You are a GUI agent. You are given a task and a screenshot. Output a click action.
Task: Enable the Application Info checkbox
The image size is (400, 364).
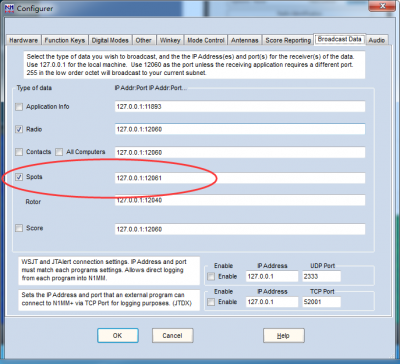pyautogui.click(x=19, y=107)
